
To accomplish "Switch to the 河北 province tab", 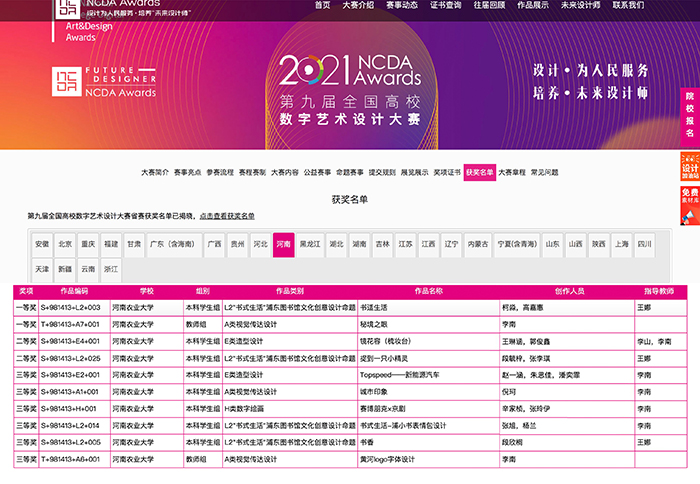I will 261,244.
